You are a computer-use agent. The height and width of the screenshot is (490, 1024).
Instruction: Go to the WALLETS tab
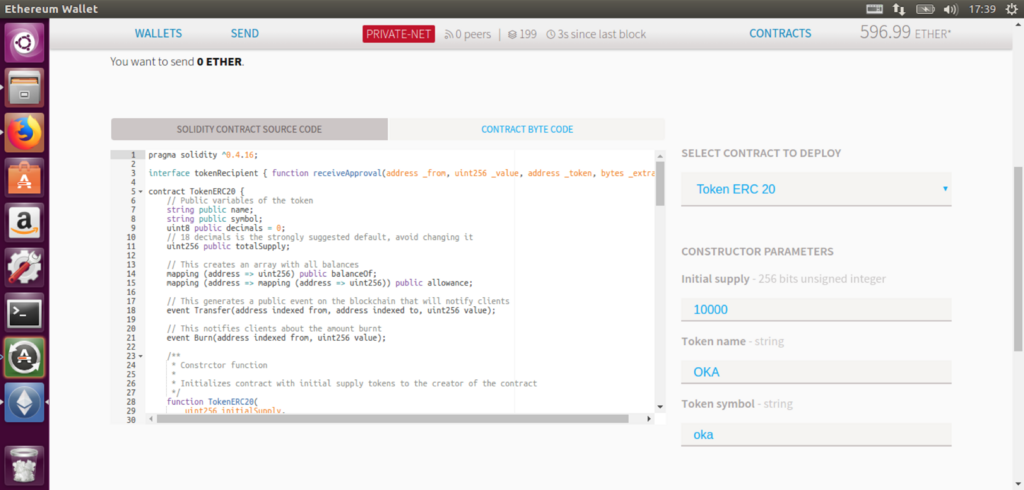pos(158,33)
